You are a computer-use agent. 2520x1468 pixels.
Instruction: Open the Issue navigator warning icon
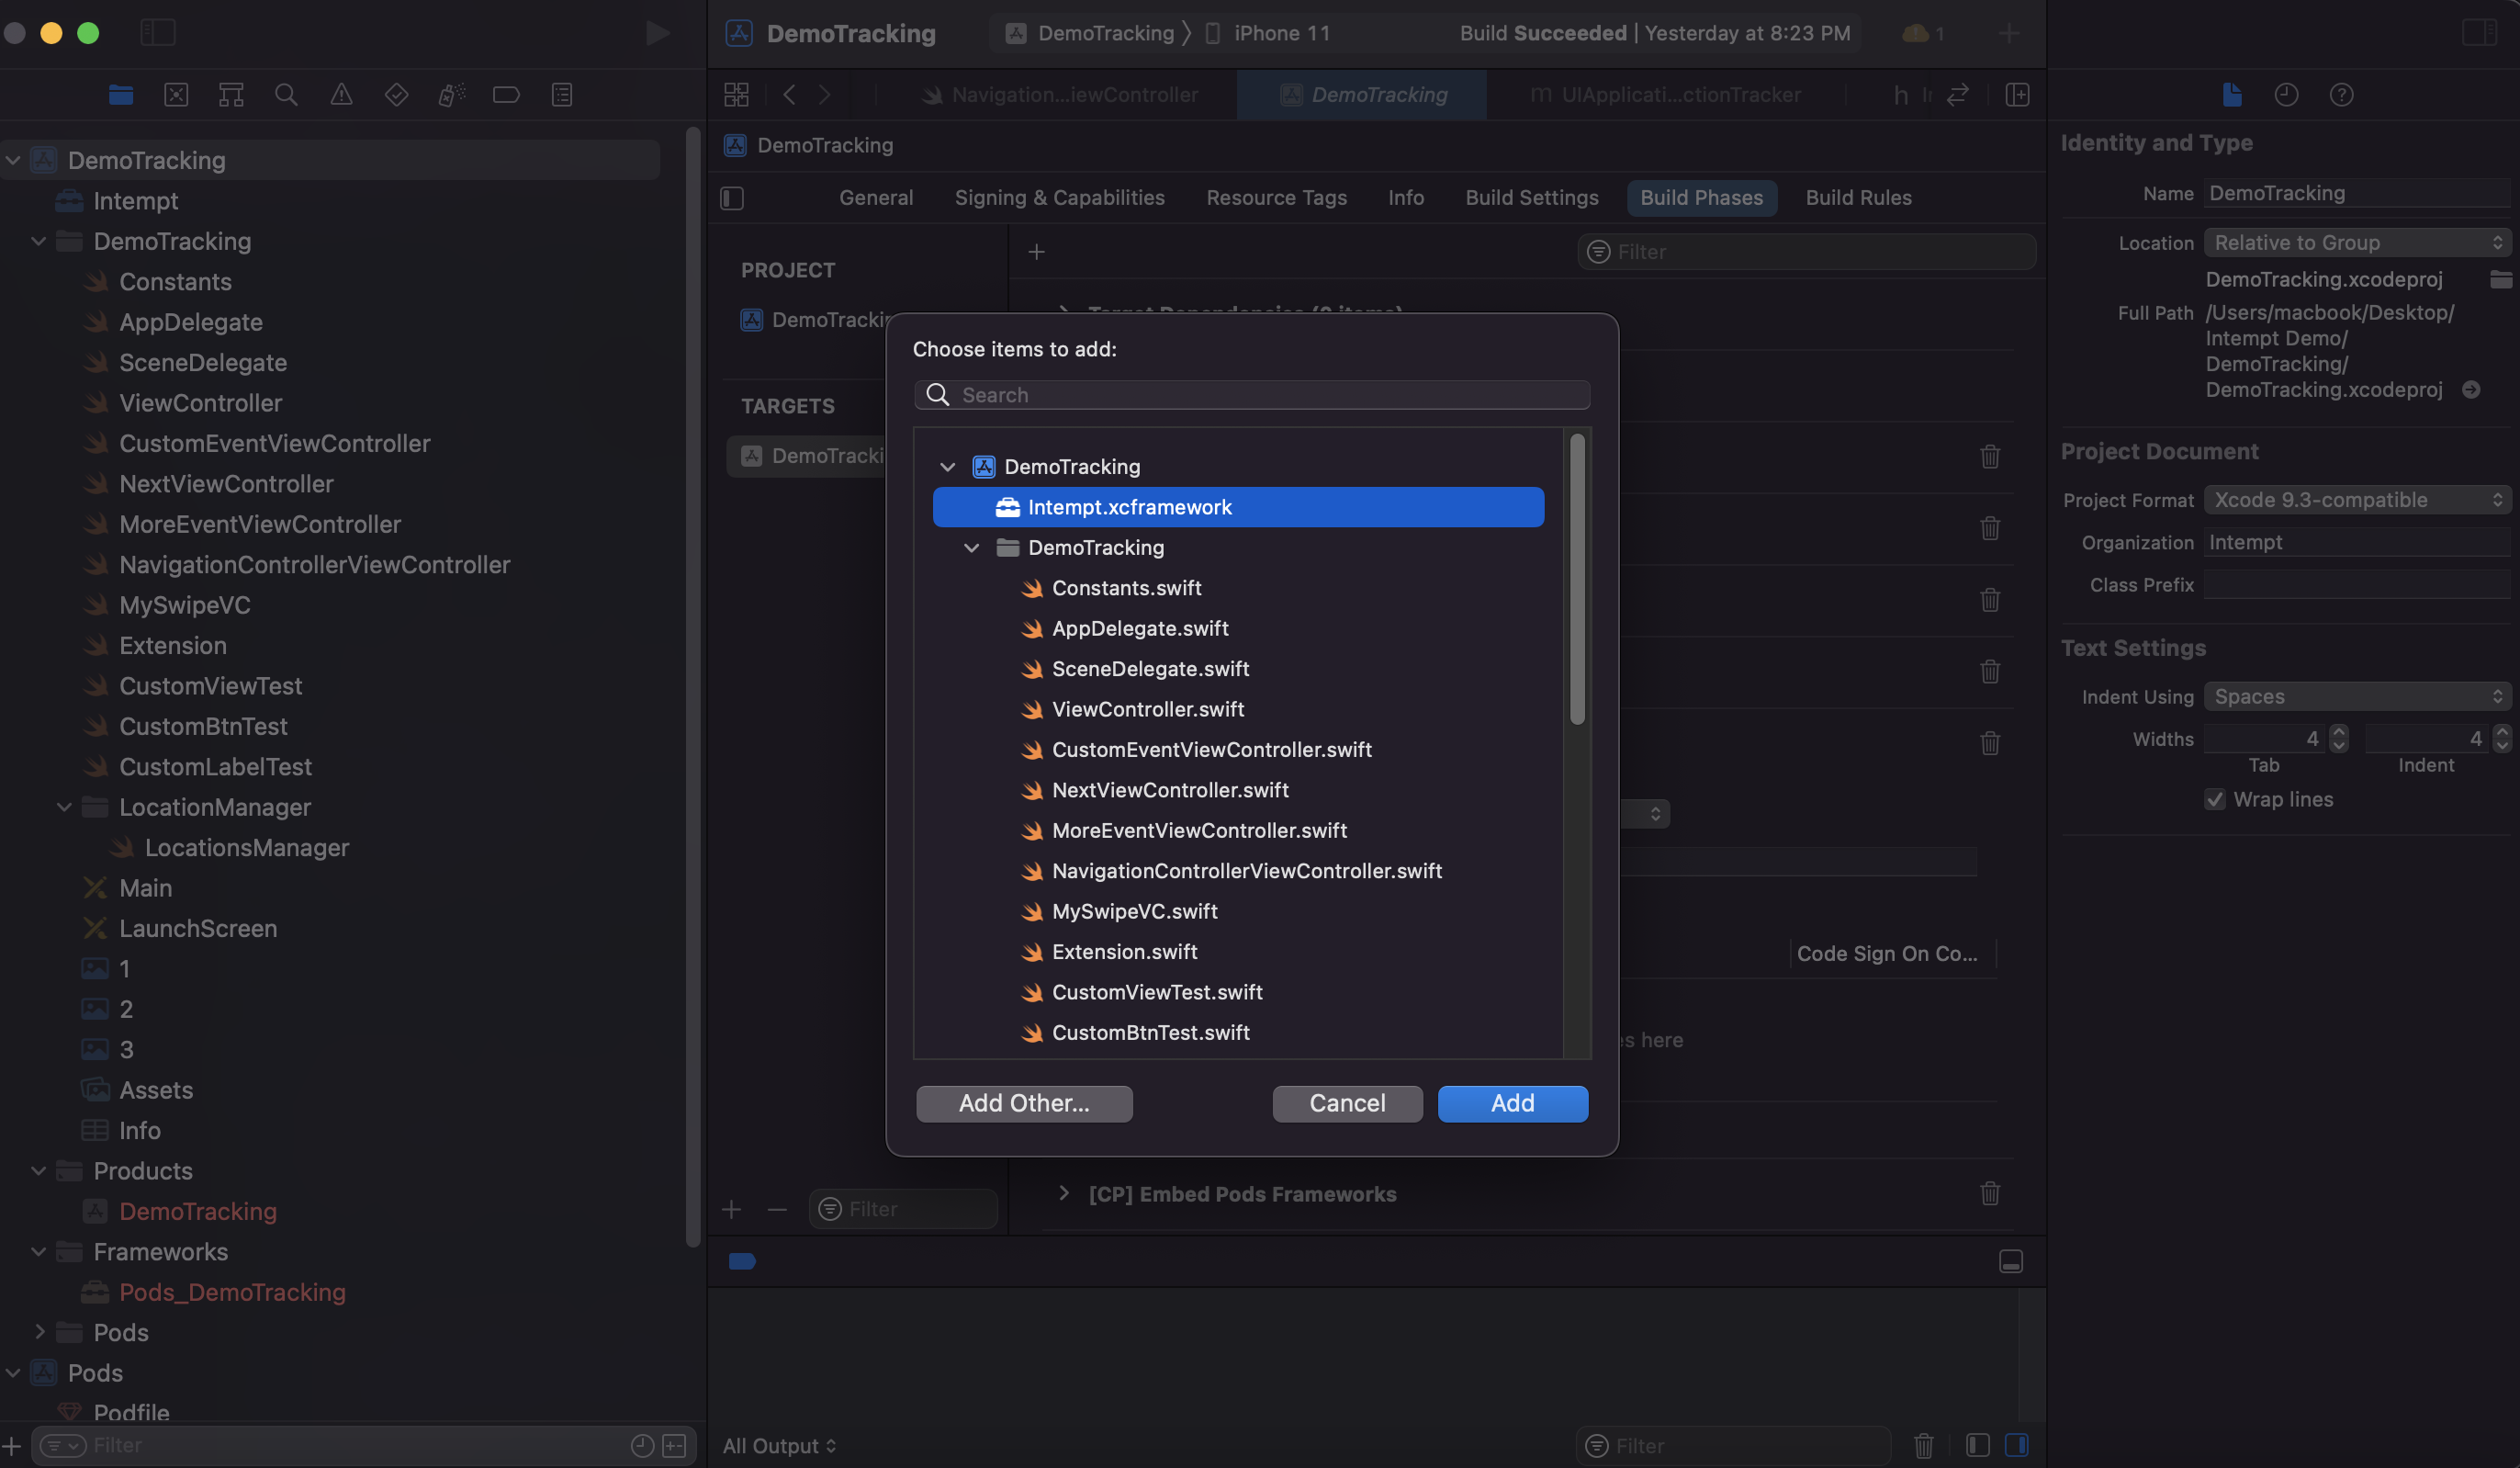[341, 95]
